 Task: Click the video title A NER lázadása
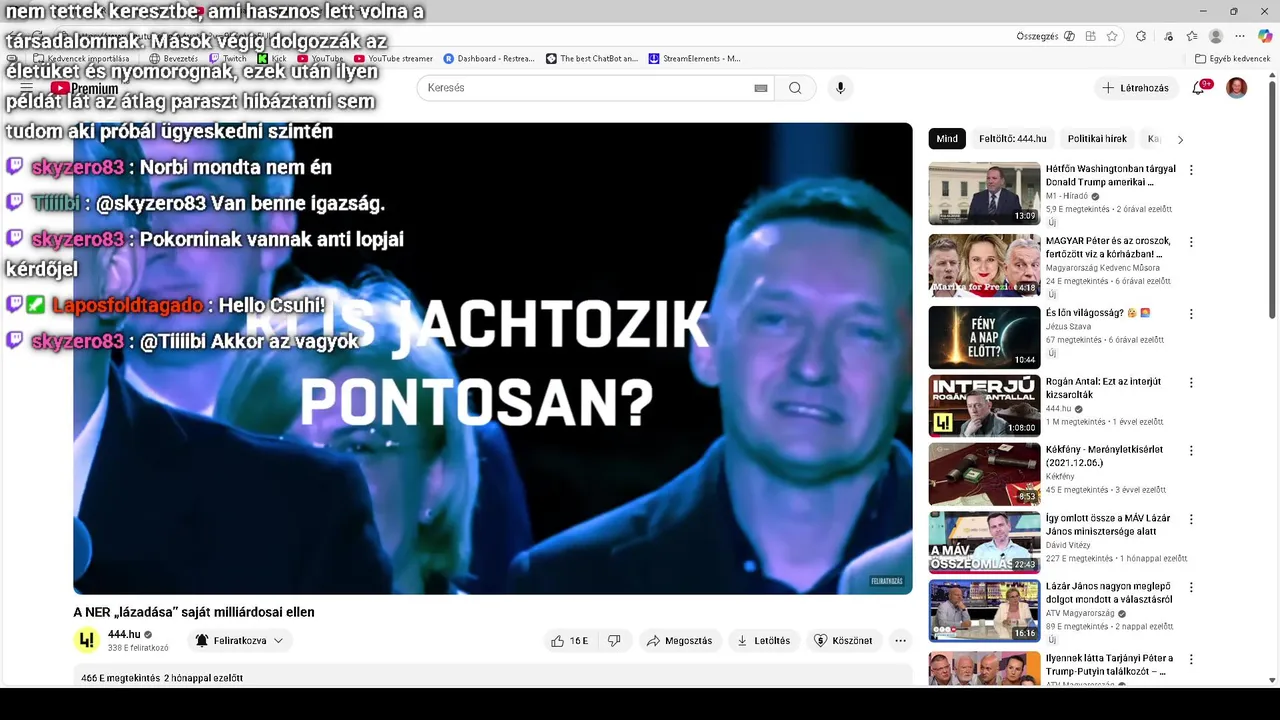[194, 612]
